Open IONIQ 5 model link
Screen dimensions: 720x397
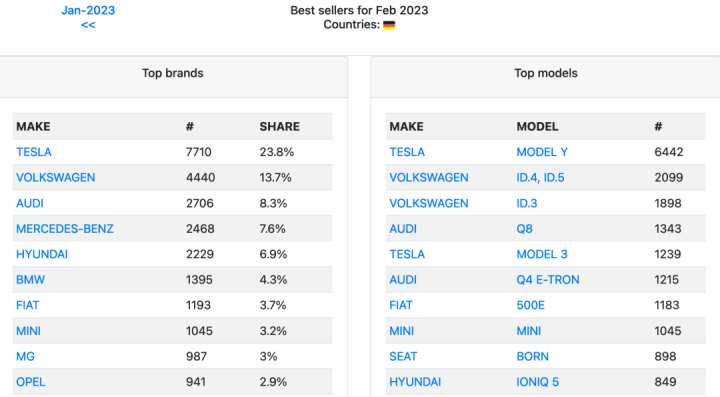(x=538, y=382)
